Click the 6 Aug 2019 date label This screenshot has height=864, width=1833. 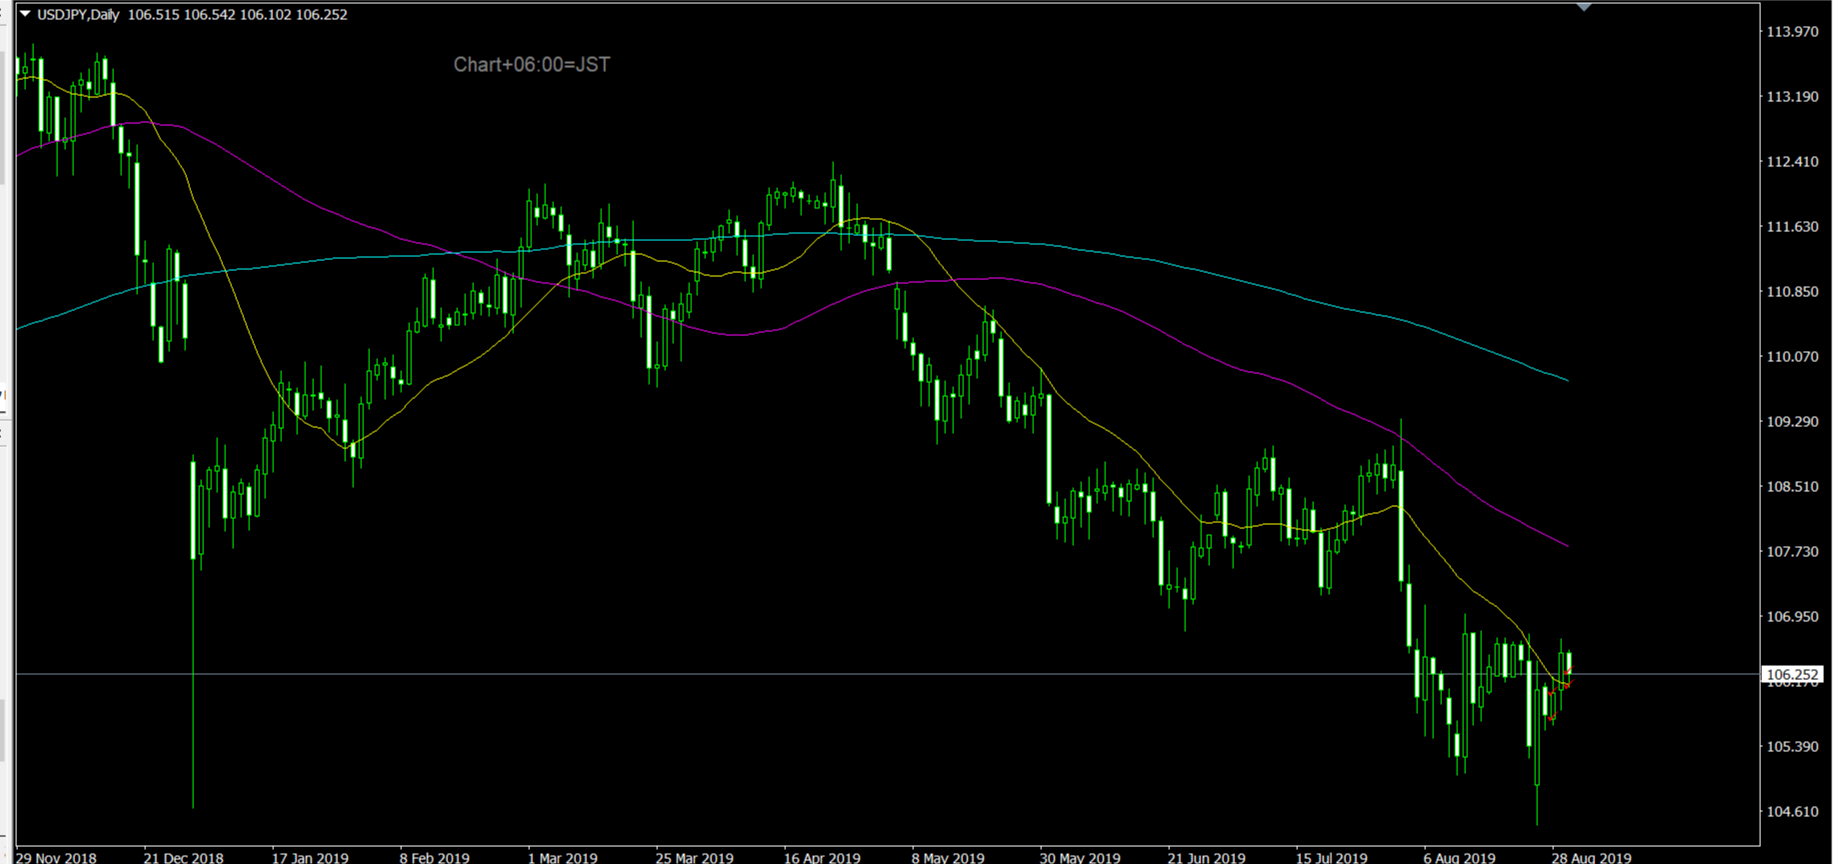[1460, 857]
